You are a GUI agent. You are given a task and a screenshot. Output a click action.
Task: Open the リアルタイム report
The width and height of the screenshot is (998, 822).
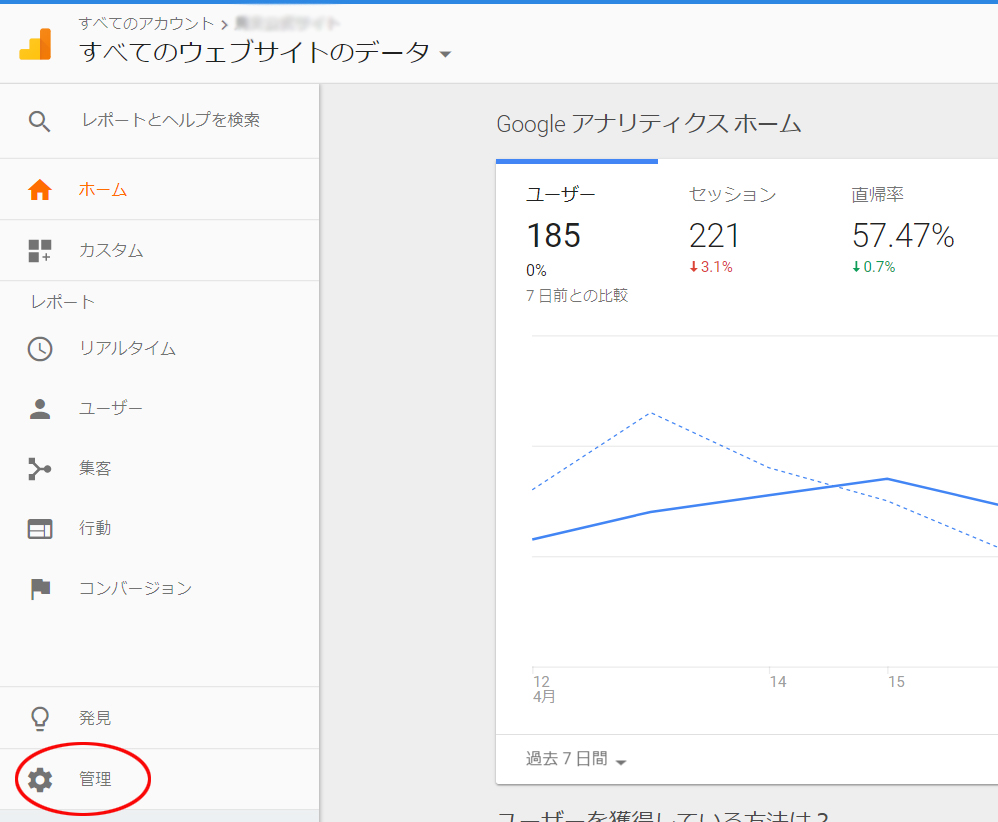pyautogui.click(x=159, y=349)
